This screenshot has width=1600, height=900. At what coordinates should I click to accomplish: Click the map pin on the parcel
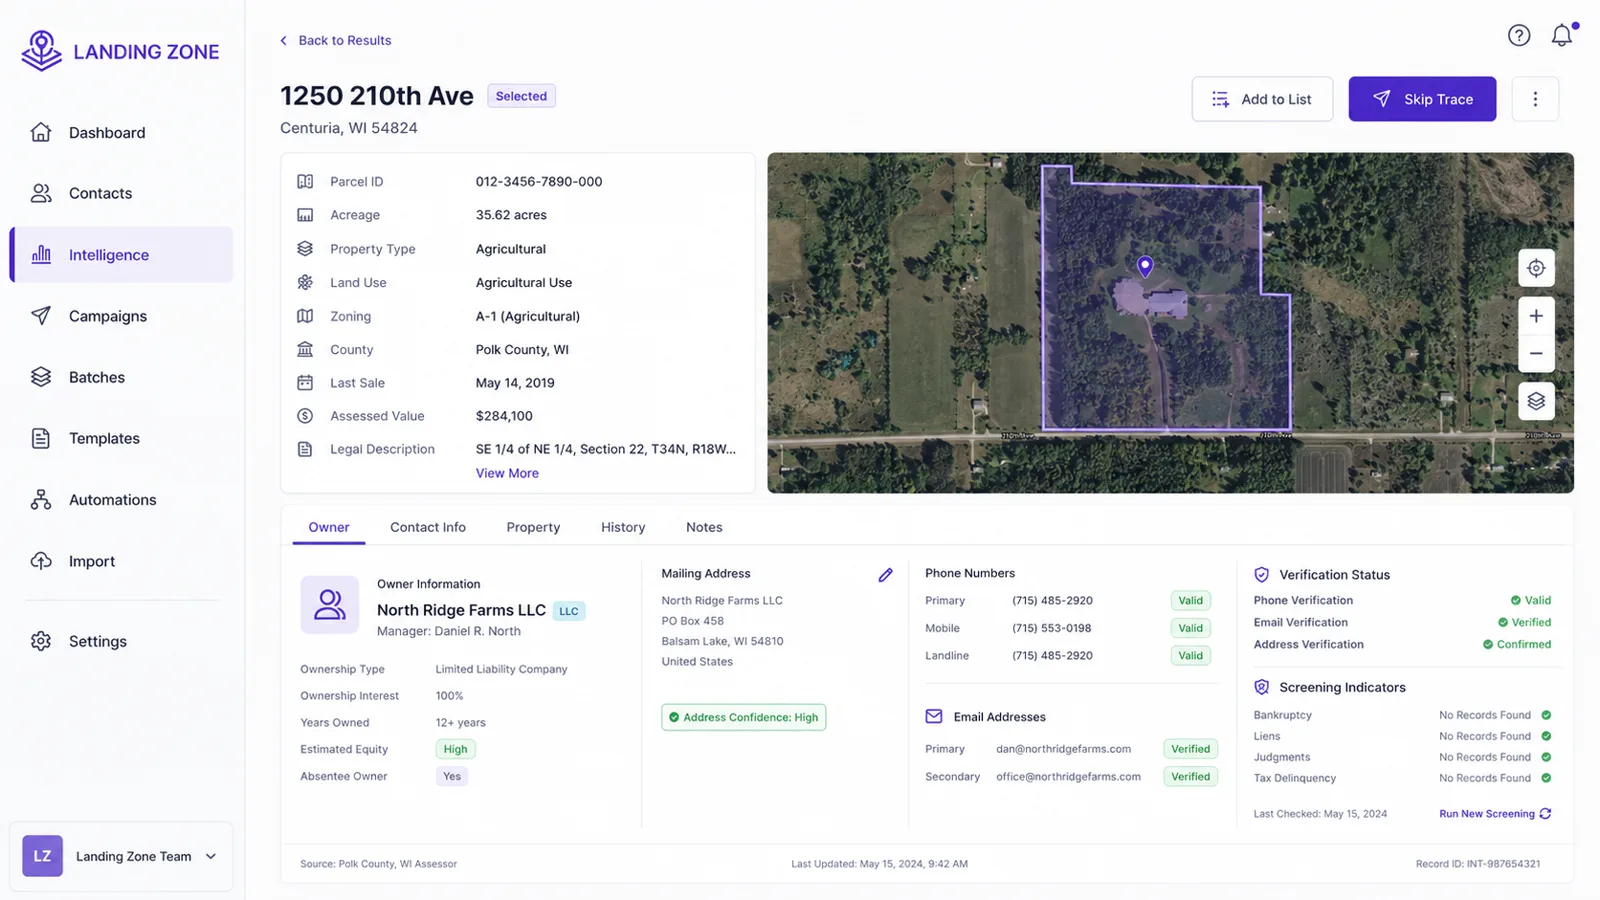(1145, 266)
